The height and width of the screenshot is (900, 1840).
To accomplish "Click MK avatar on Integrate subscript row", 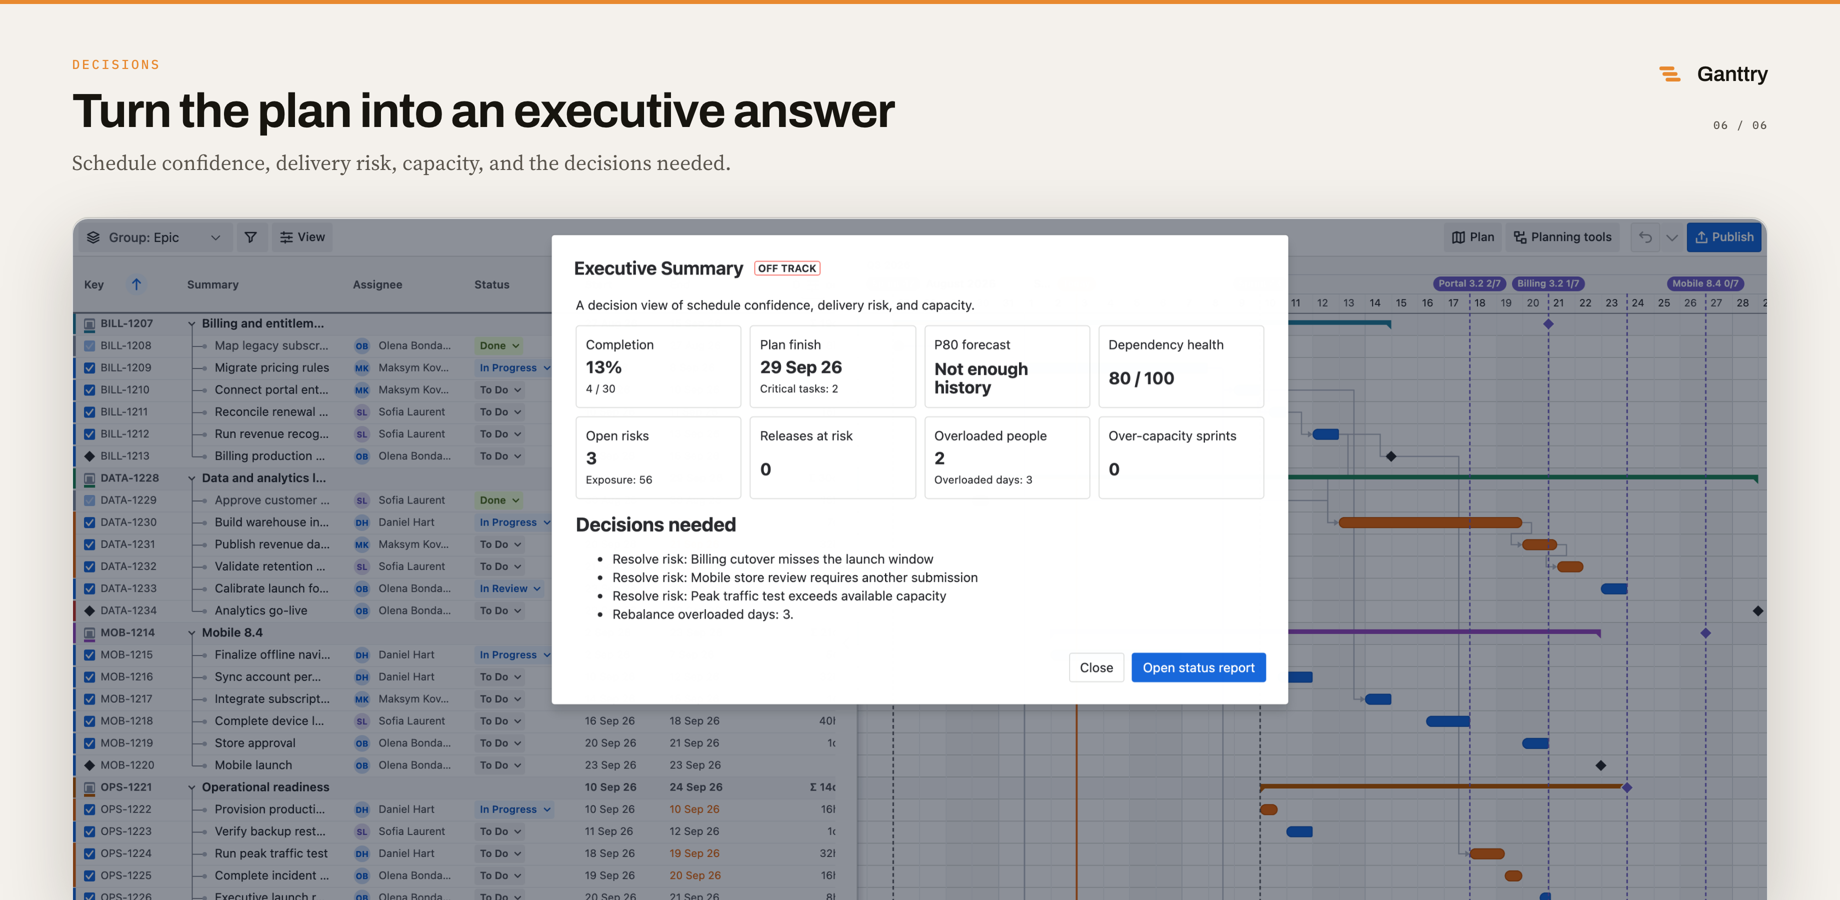I will pos(362,699).
